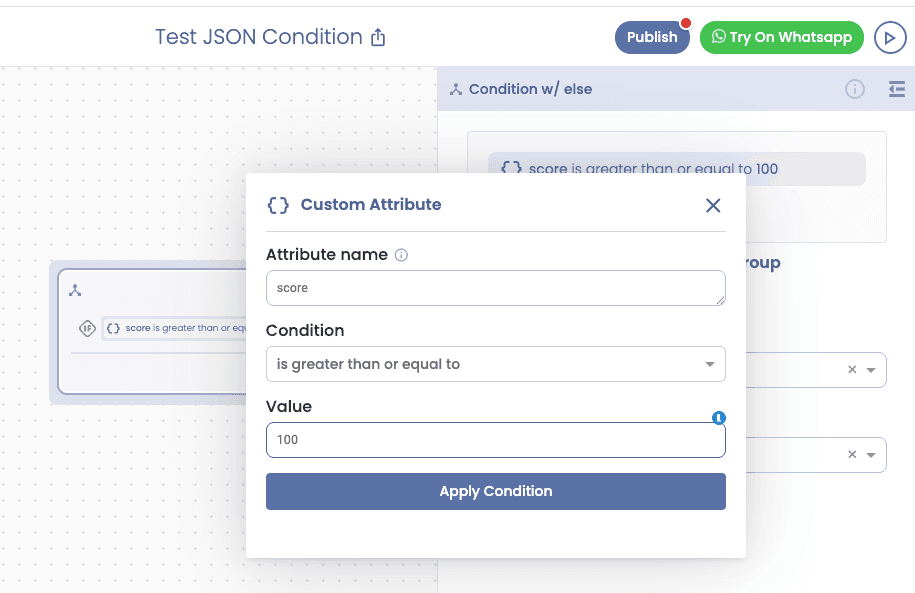Viewport: 915px width, 593px height.
Task: Click the play preview button in header
Action: coord(890,37)
